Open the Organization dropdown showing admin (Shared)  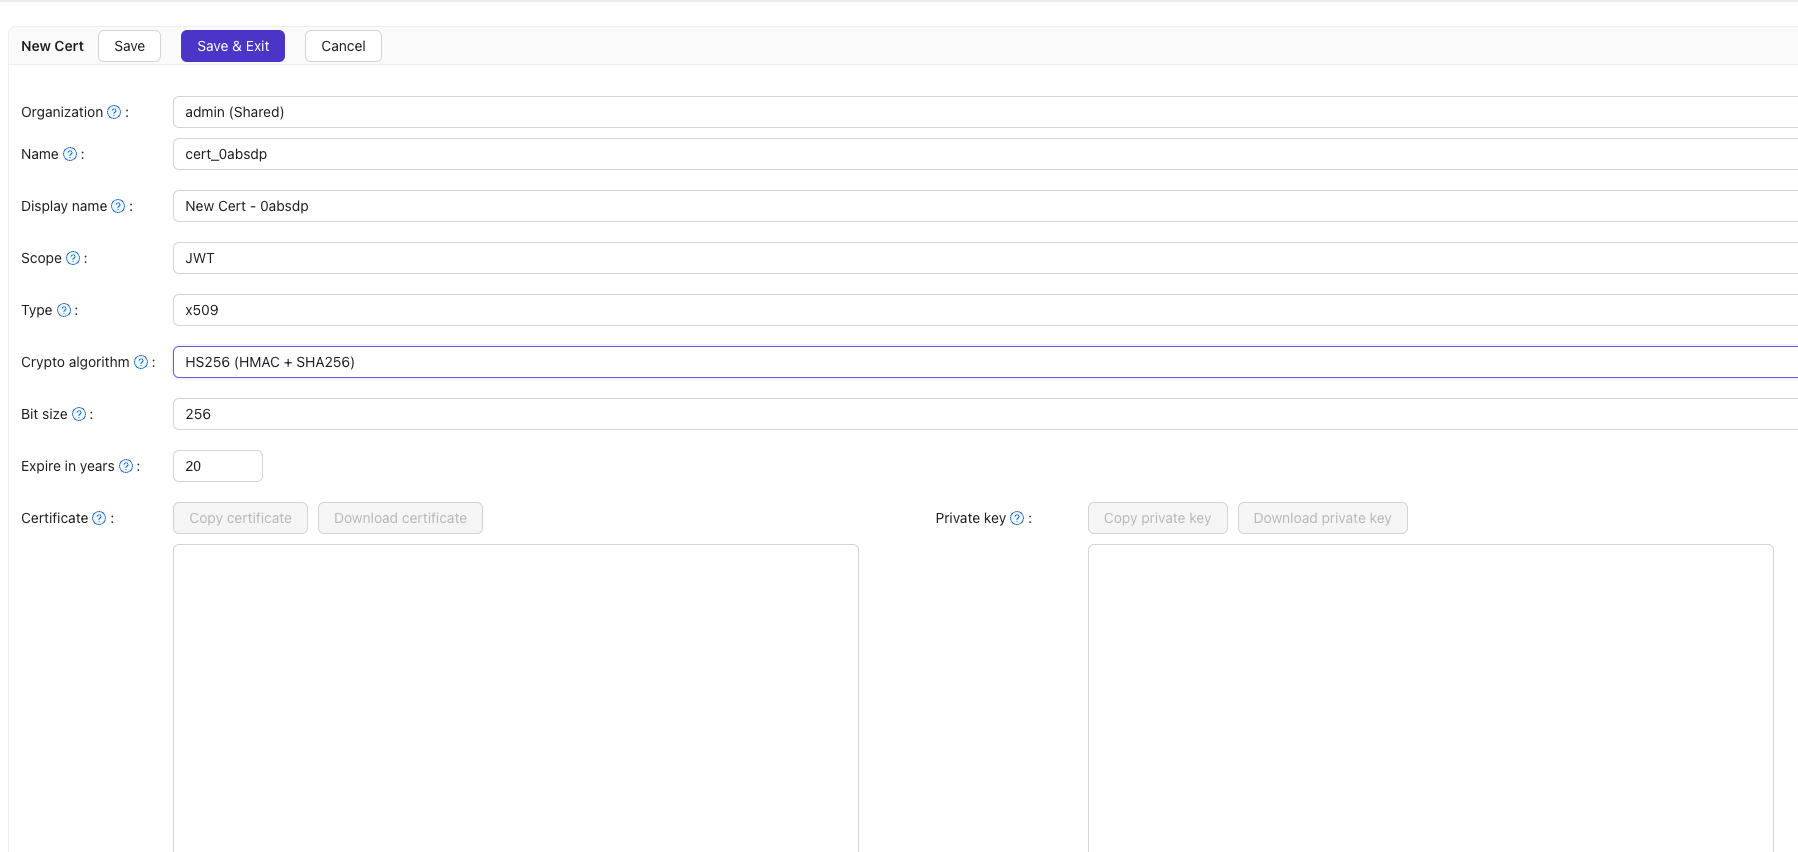985,112
